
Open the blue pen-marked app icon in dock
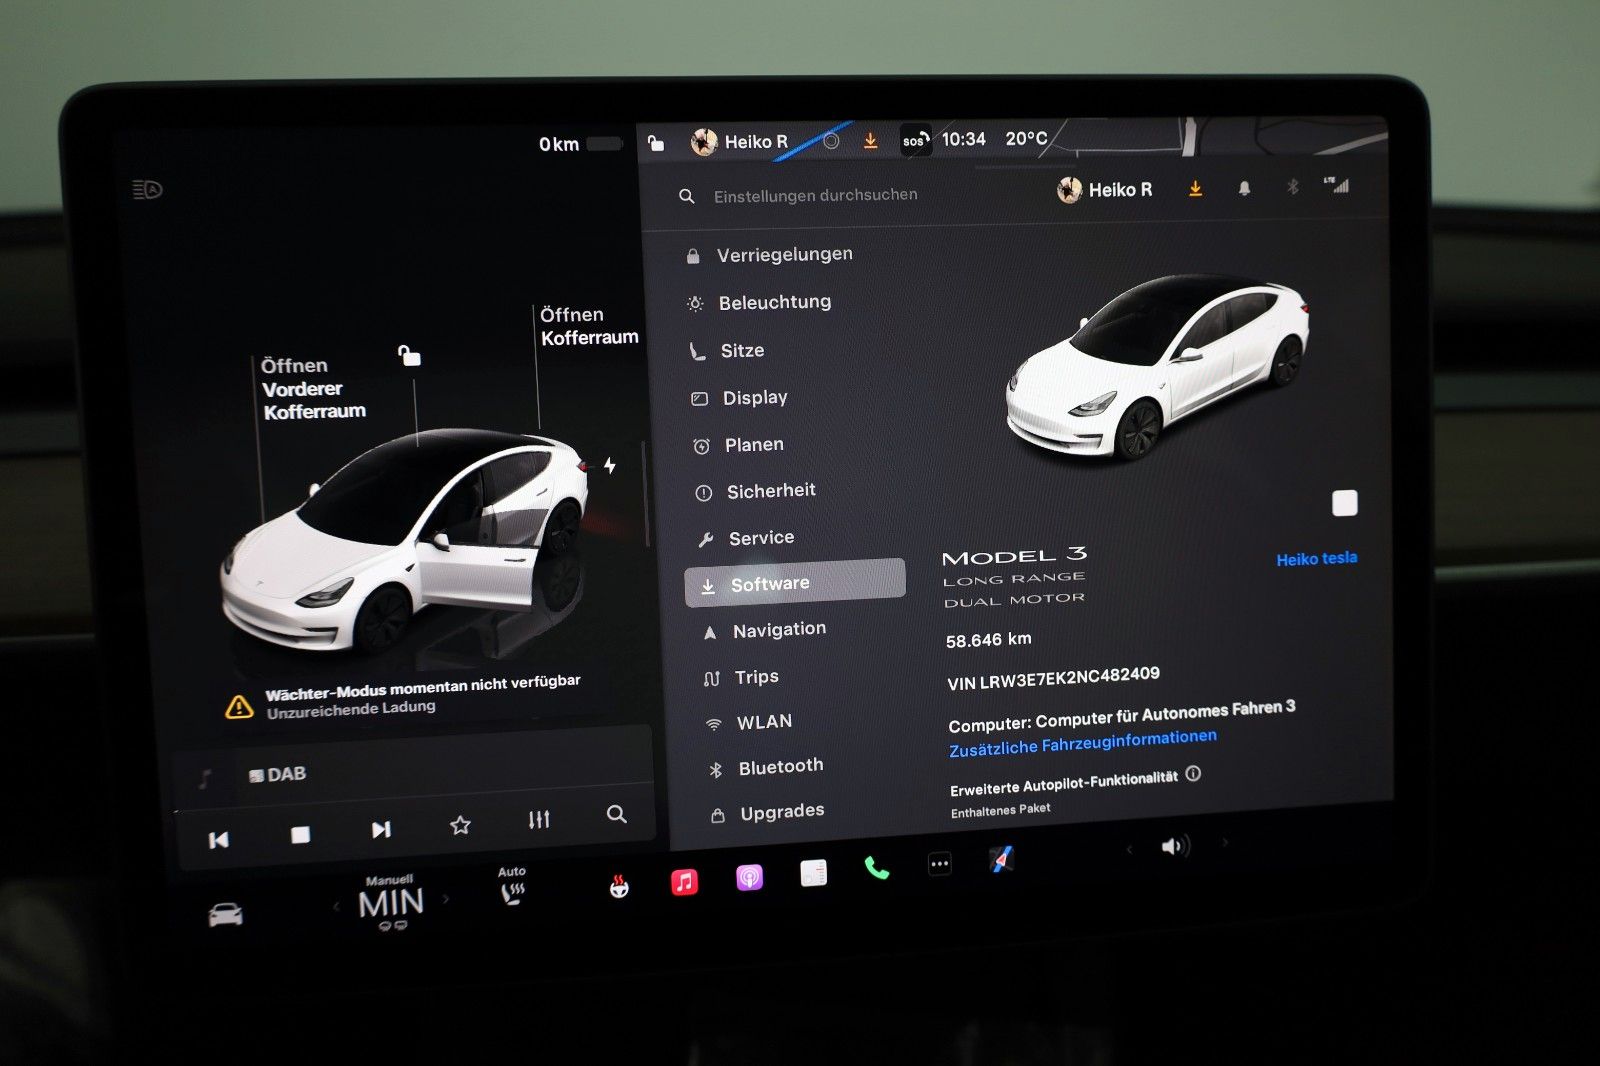point(1001,859)
